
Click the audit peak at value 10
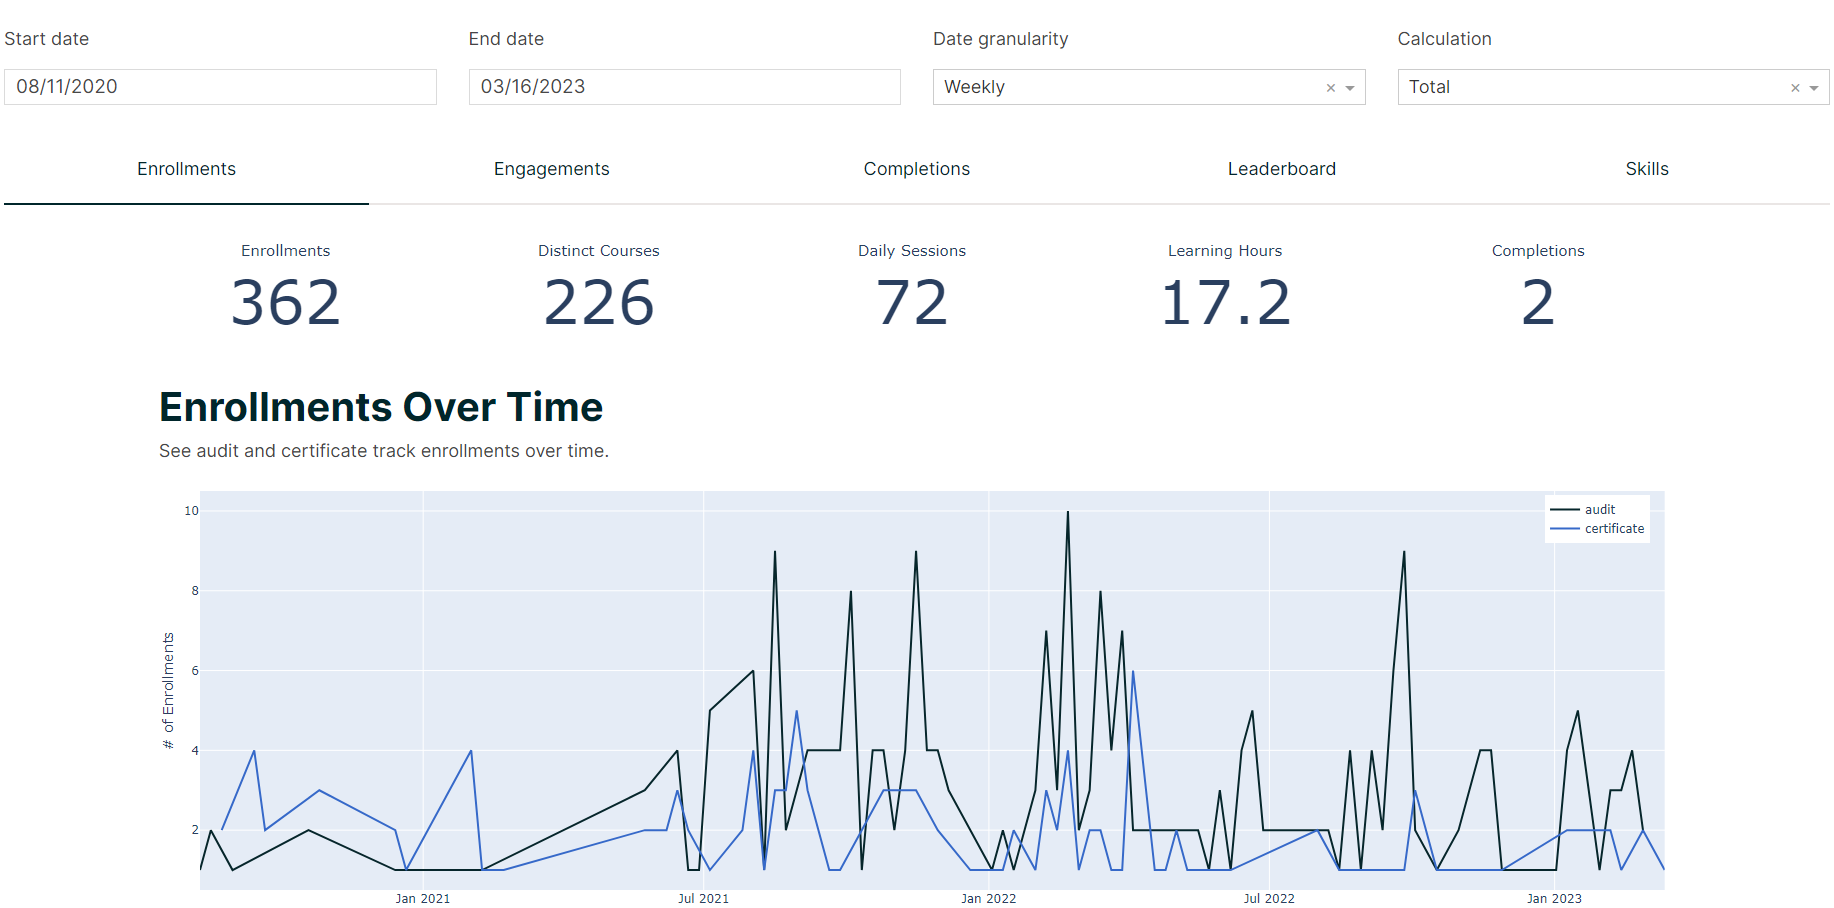tap(1068, 512)
